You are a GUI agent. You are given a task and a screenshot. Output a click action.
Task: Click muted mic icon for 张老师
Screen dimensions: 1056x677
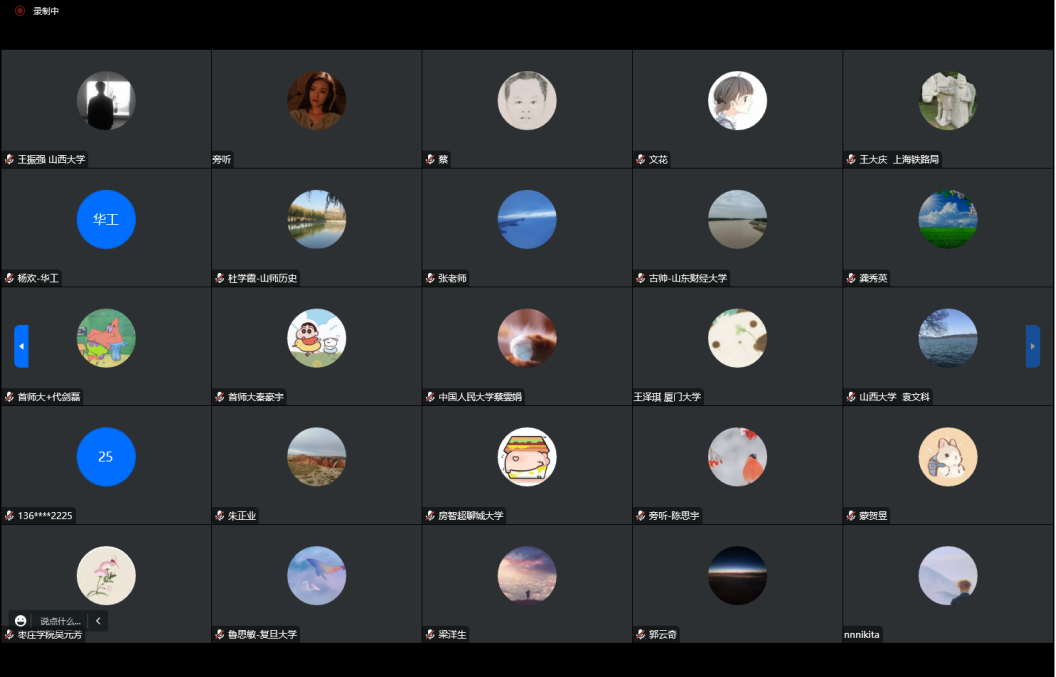pos(430,278)
